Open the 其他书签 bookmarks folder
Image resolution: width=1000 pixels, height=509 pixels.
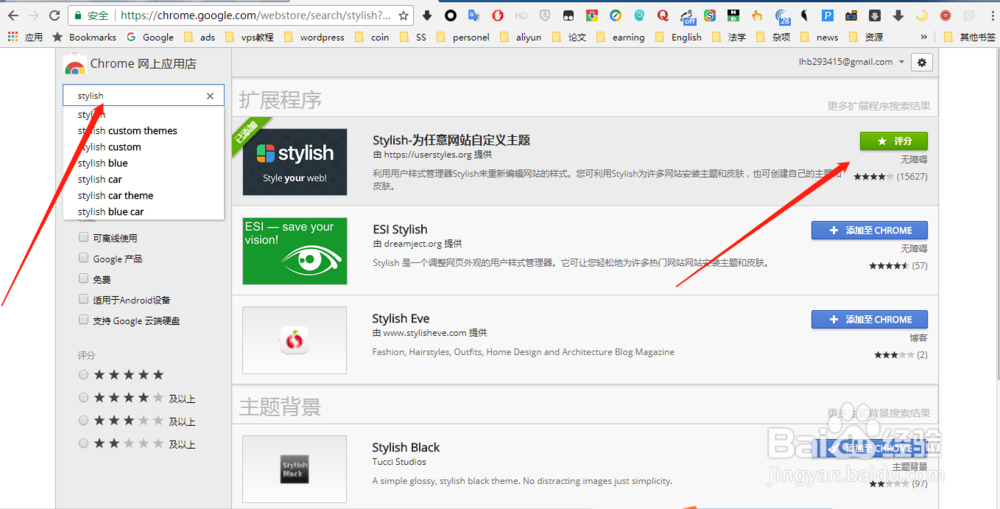pos(969,37)
